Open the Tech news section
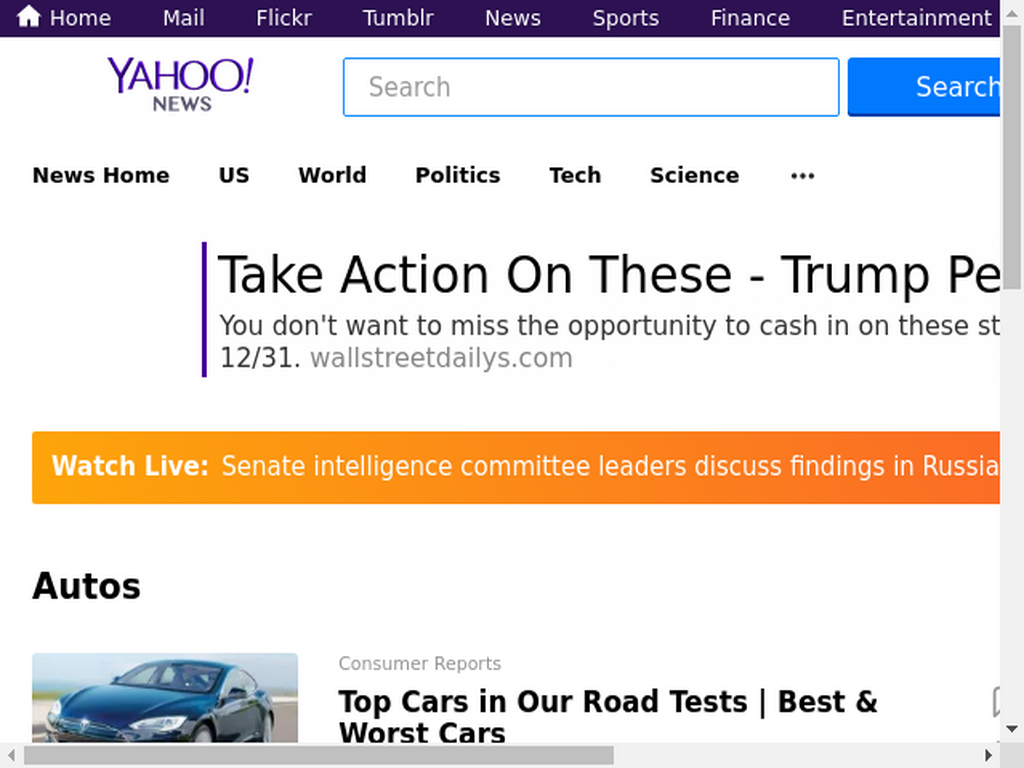Image resolution: width=1024 pixels, height=768 pixels. tap(575, 175)
